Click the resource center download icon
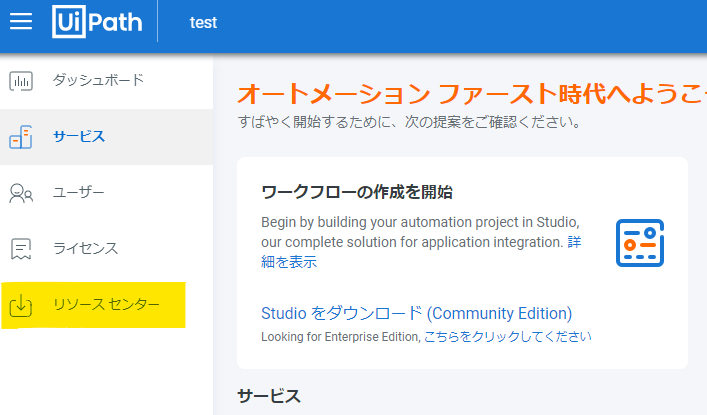Viewport: 707px width, 415px height. point(21,305)
